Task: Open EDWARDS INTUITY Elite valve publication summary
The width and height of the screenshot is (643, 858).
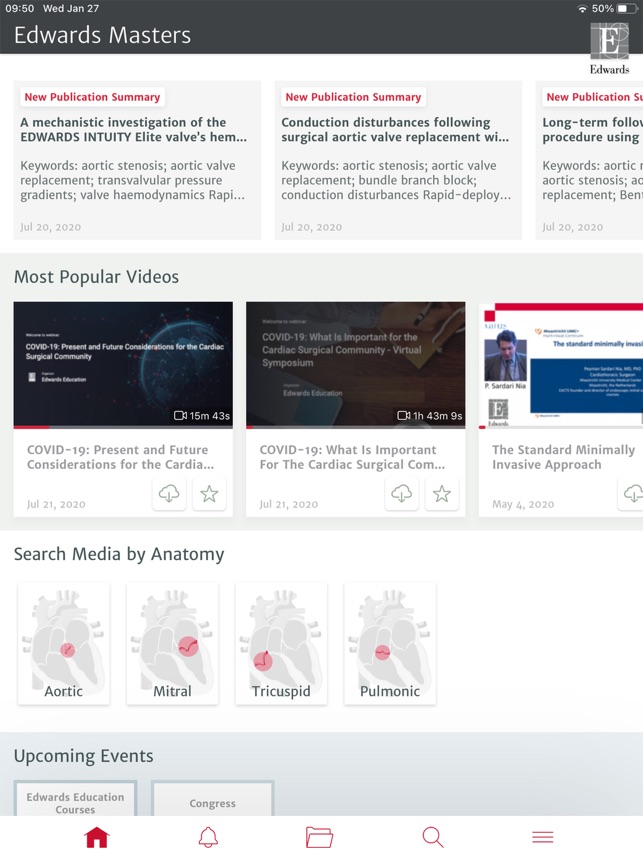Action: click(x=137, y=160)
